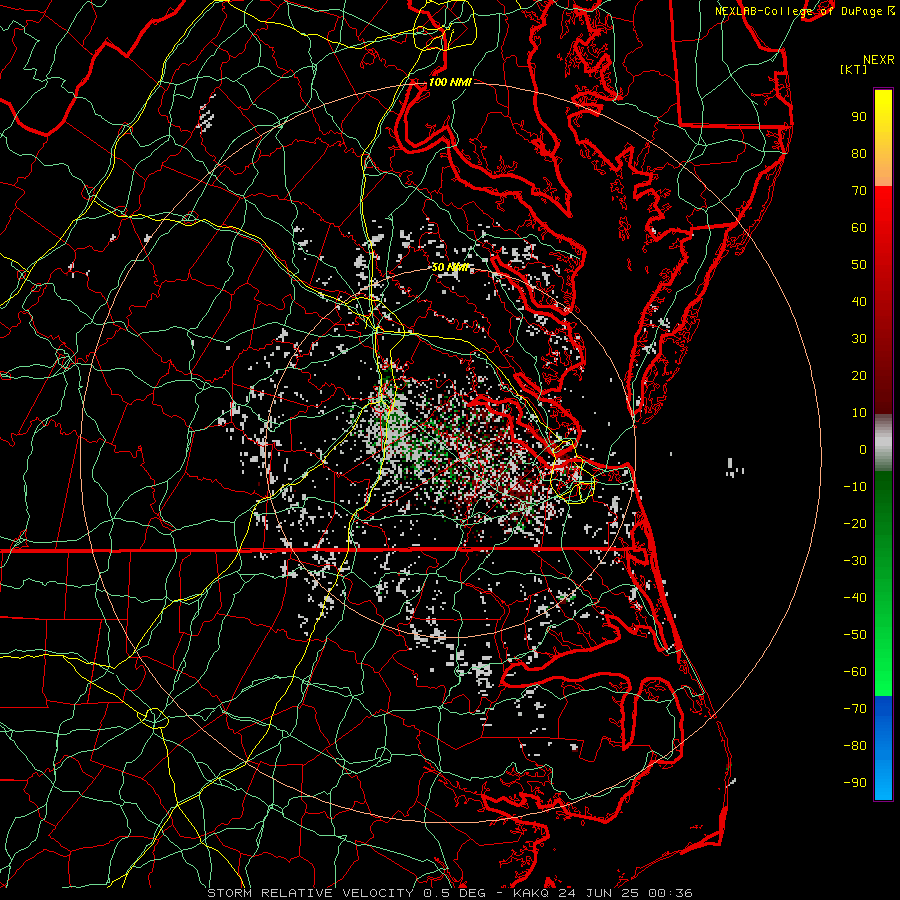Click the -90 value on velocity scale
This screenshot has width=900, height=900.
coord(855,783)
